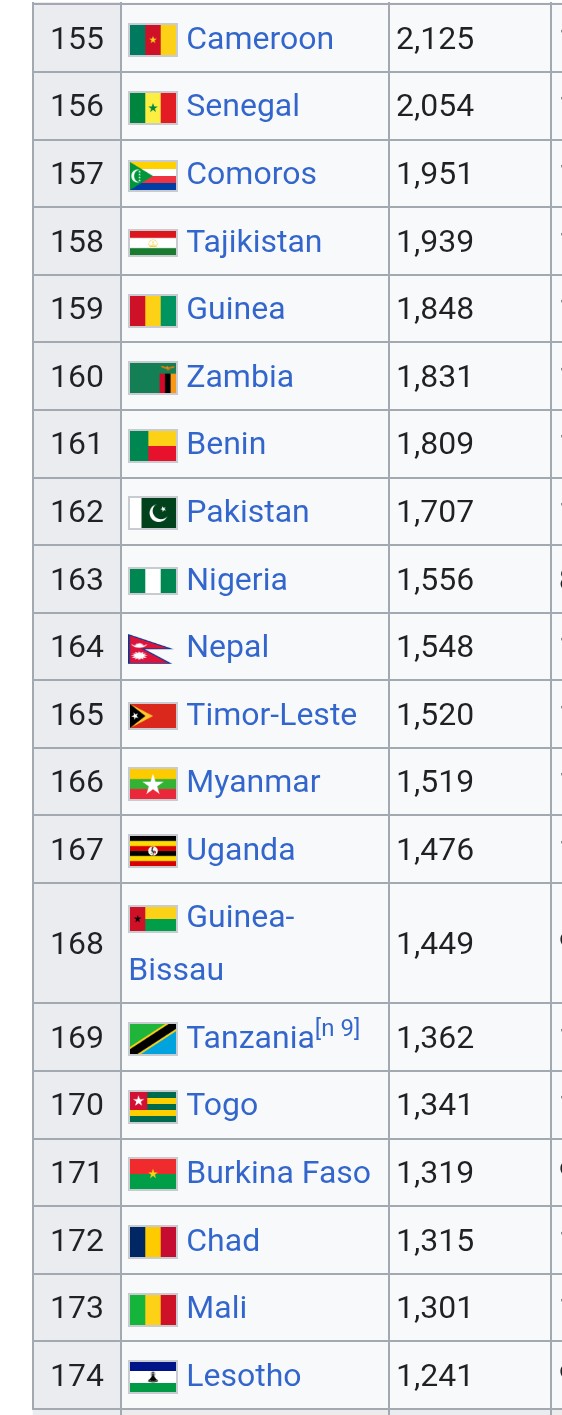Screen dimensions: 562x1415
Task: Click the Senegal flag icon
Action: pyautogui.click(x=153, y=106)
